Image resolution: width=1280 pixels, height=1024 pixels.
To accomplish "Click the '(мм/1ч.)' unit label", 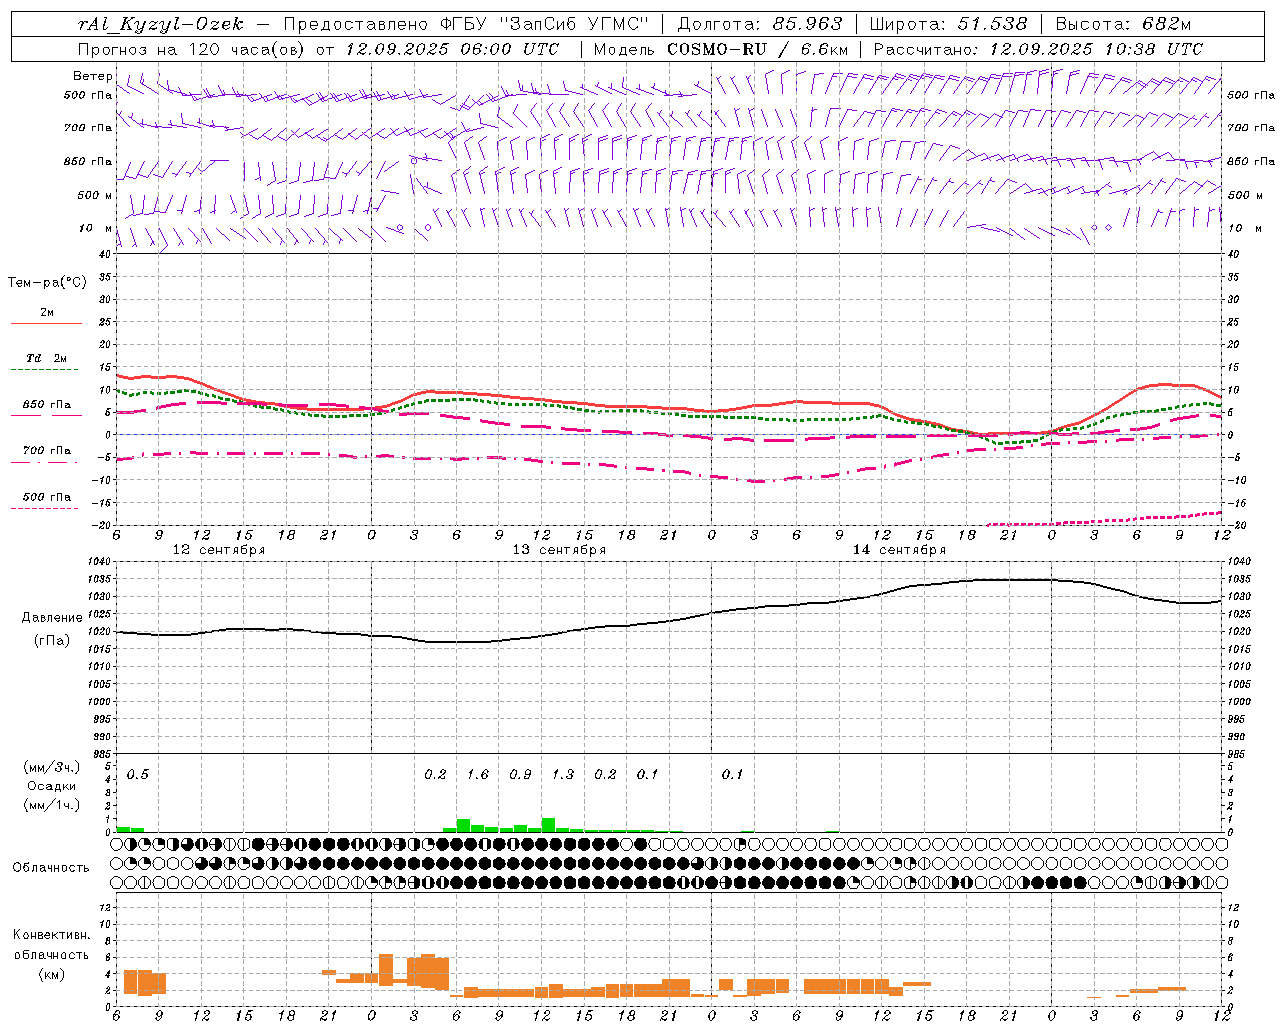I will click(51, 805).
